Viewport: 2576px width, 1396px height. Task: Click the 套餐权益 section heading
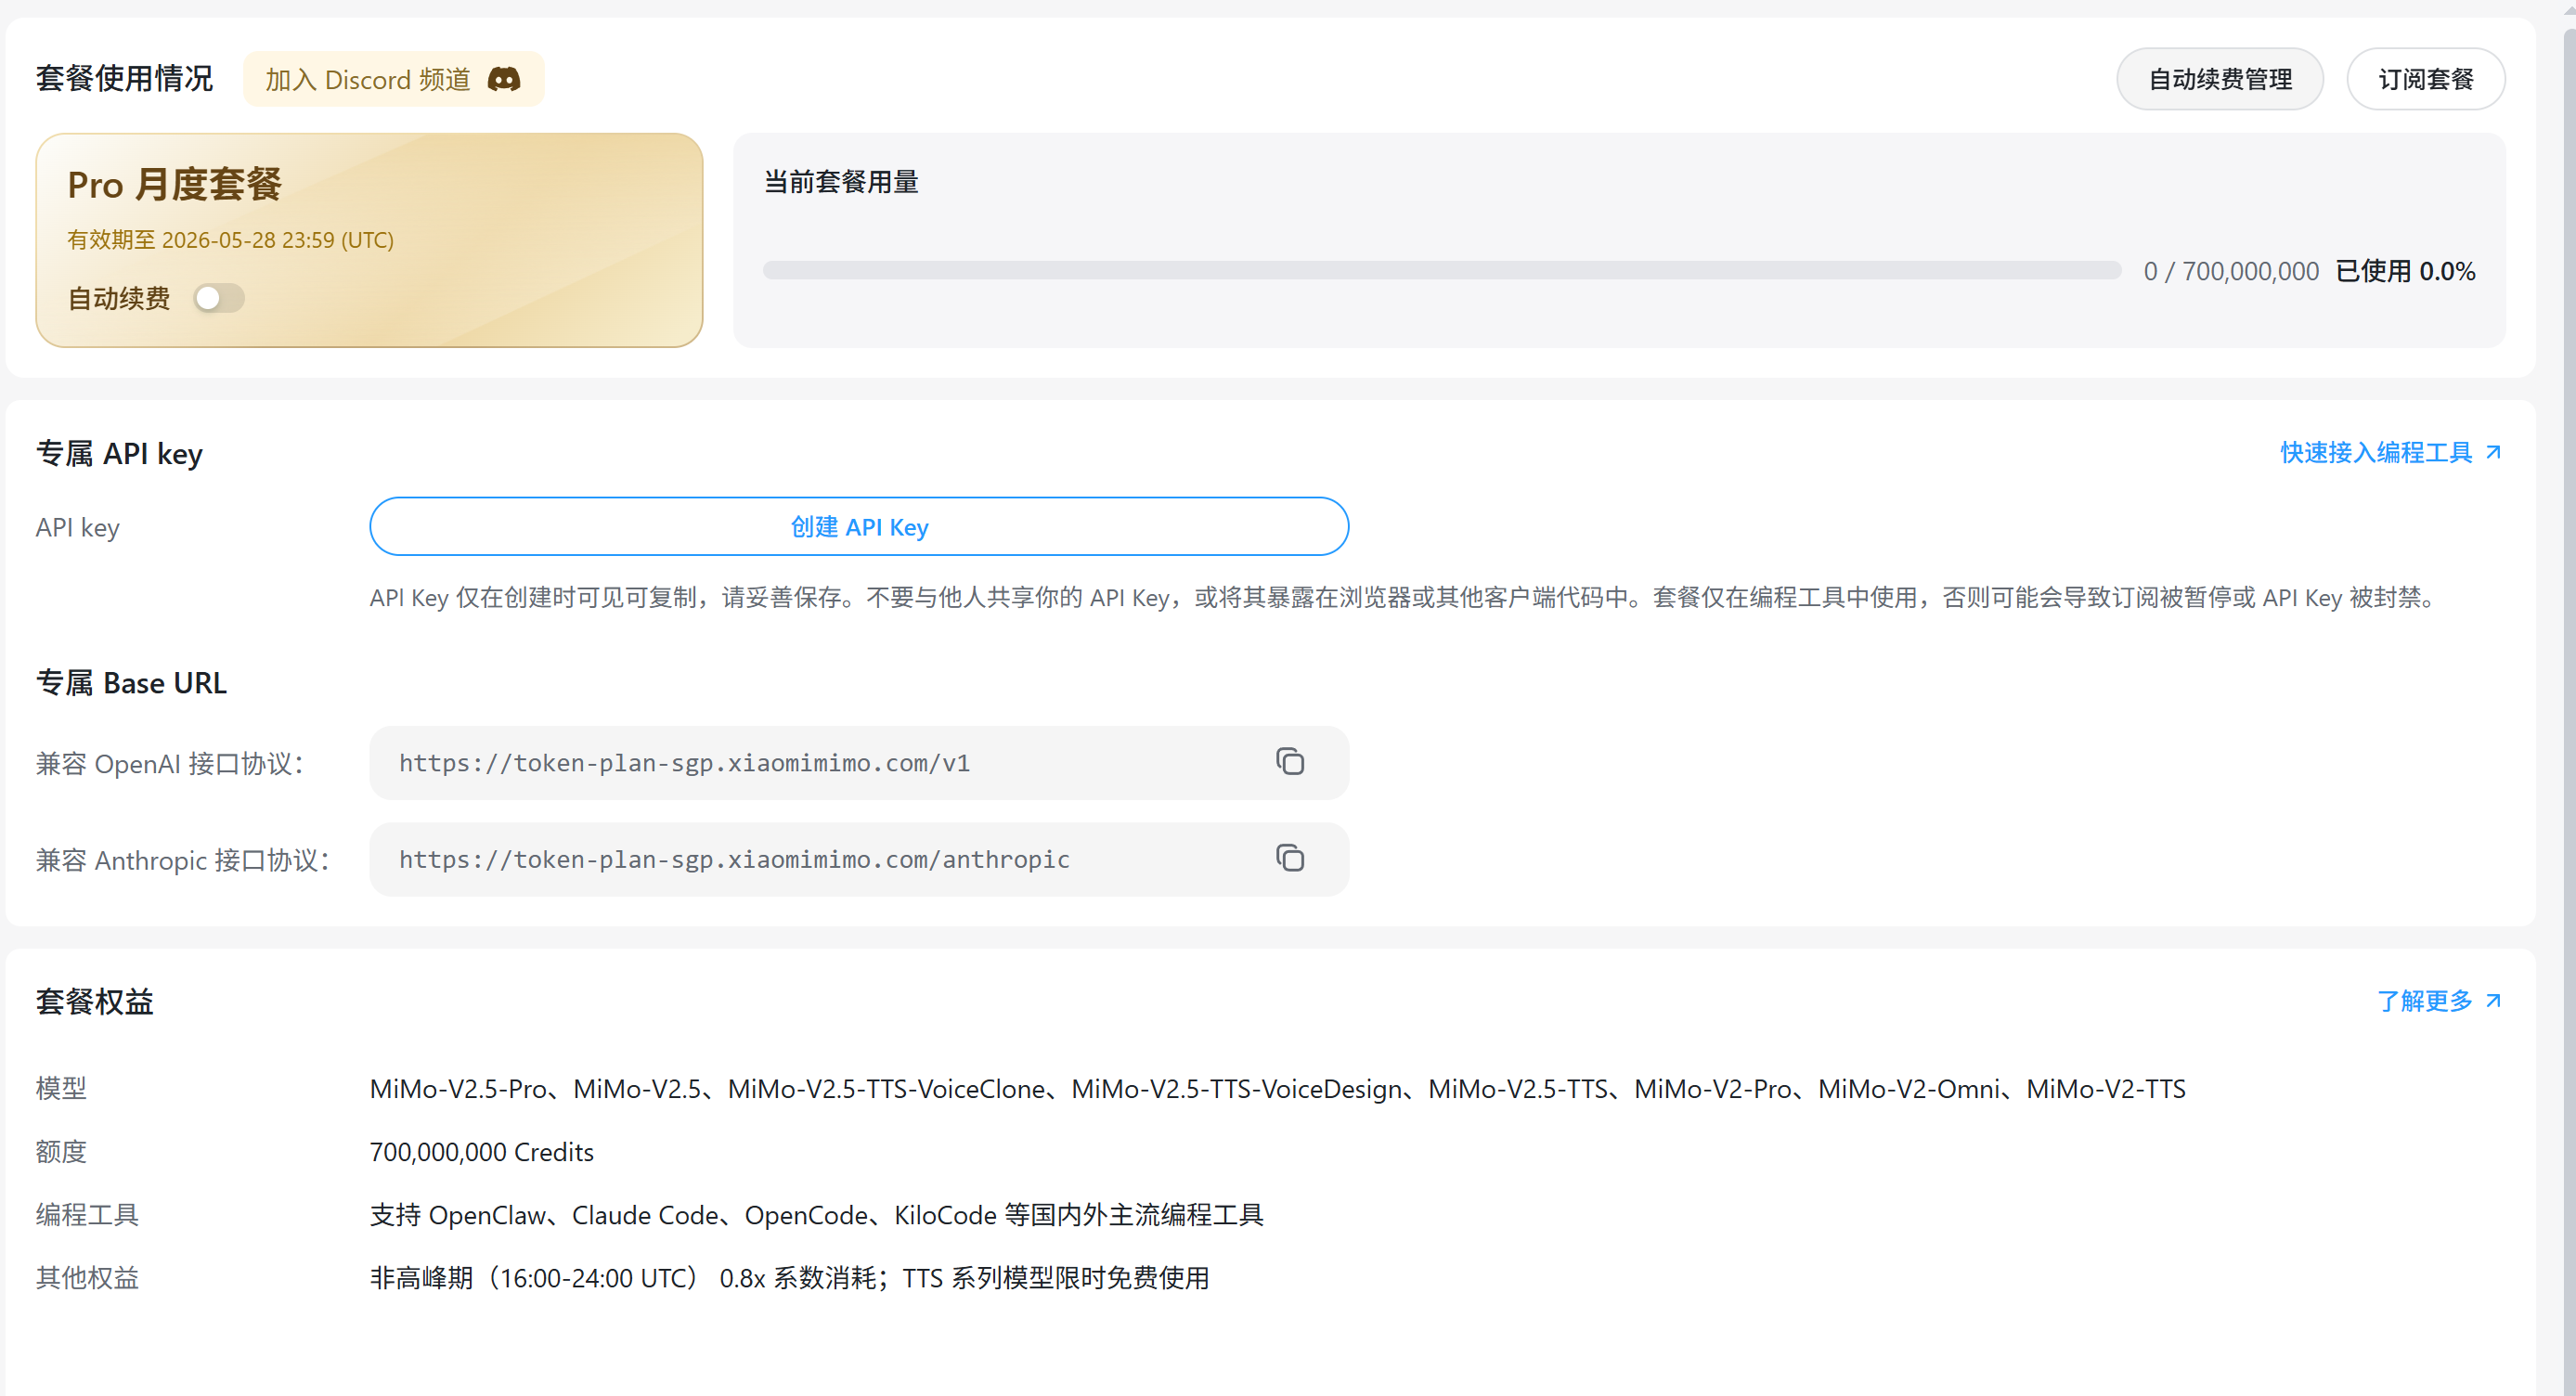tap(95, 1001)
